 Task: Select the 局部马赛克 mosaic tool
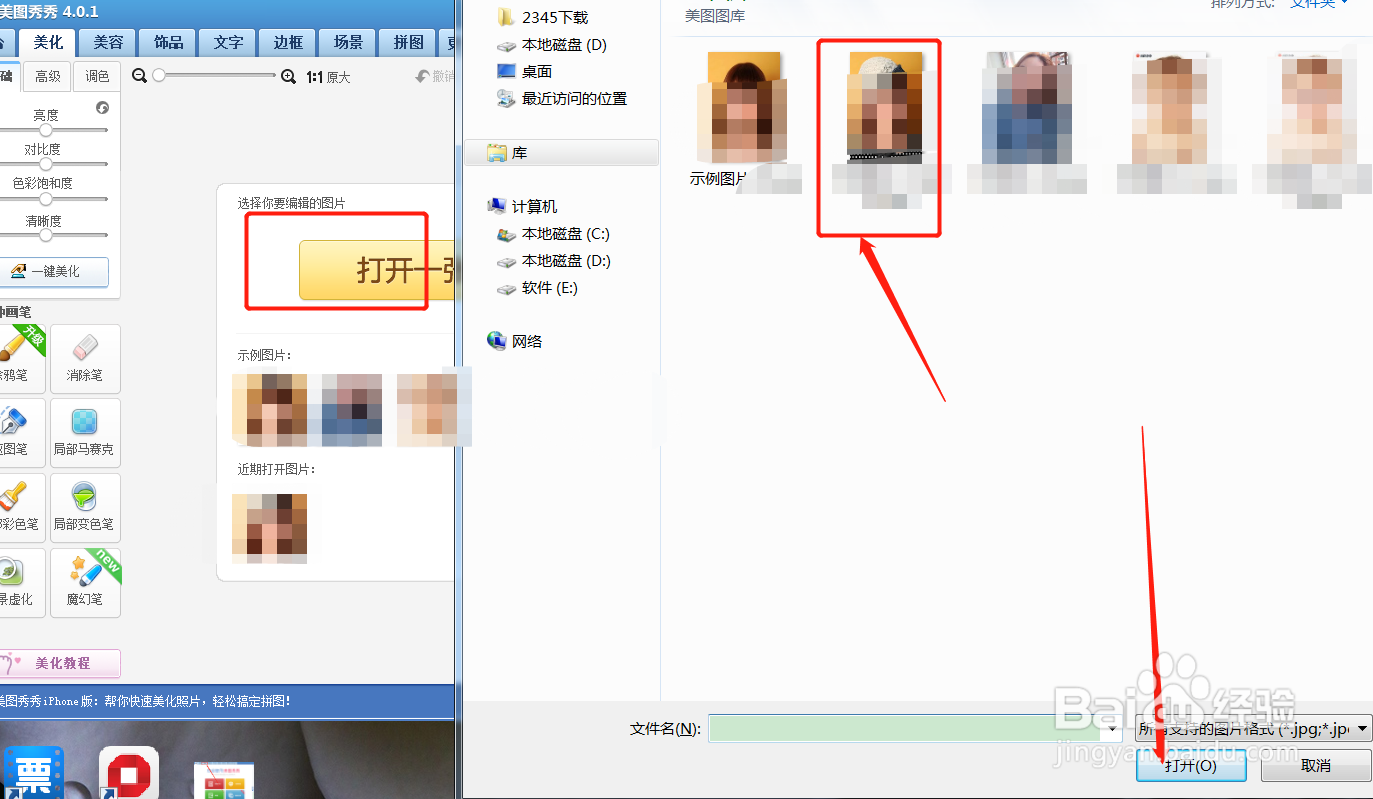pyautogui.click(x=85, y=433)
